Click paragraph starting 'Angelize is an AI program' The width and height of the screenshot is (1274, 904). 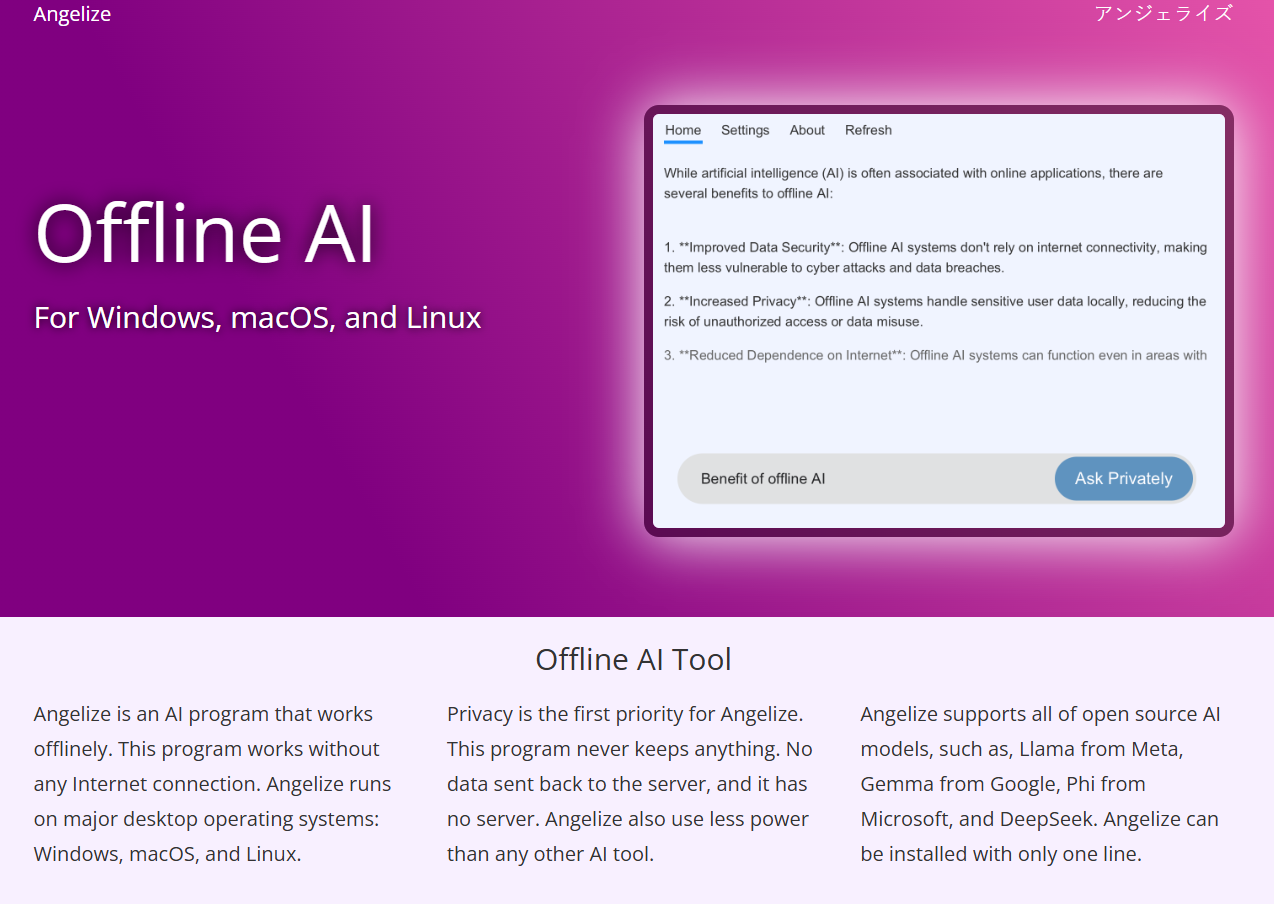coord(213,784)
